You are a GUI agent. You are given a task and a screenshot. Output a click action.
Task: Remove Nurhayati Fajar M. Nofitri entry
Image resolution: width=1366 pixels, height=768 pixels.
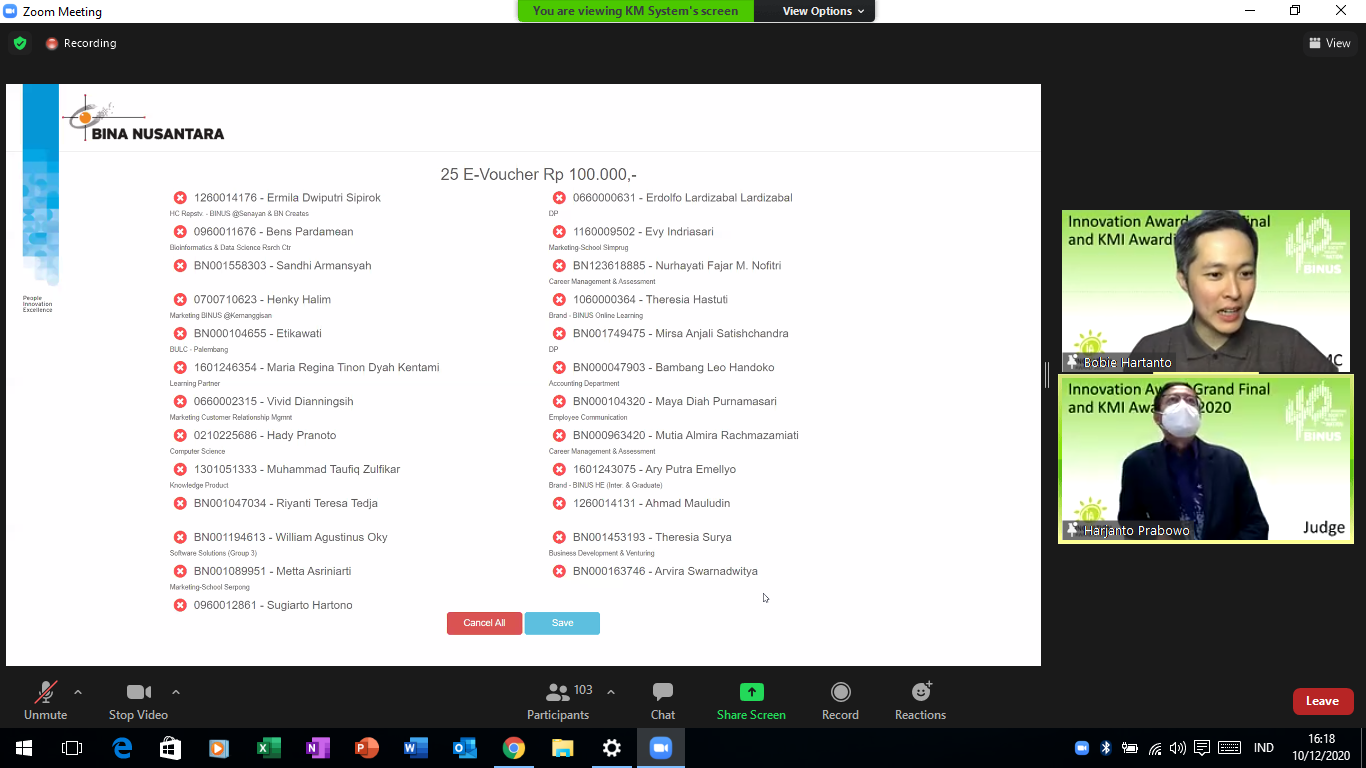coord(559,266)
